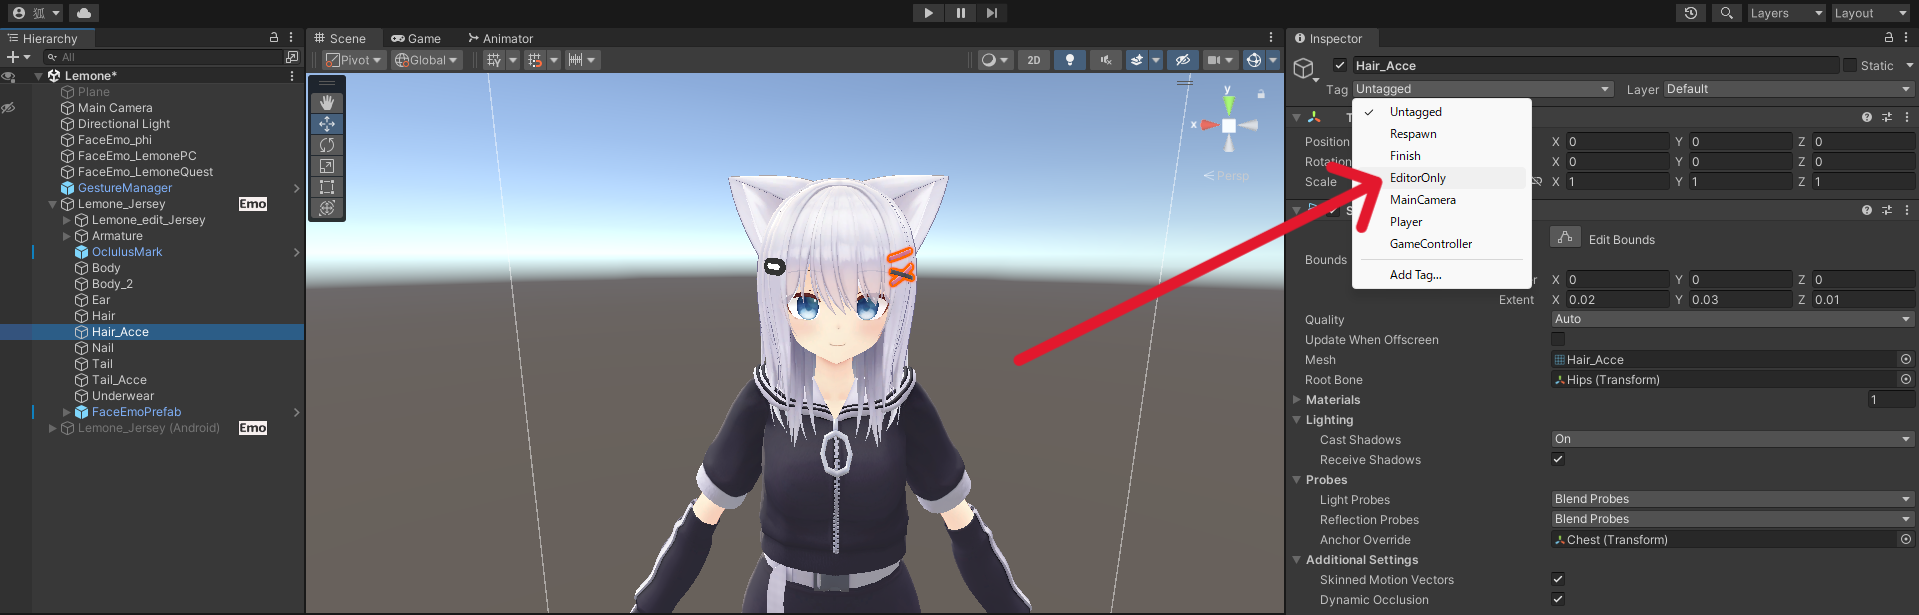
Task: Toggle the Gizmos button
Action: pos(1254,60)
